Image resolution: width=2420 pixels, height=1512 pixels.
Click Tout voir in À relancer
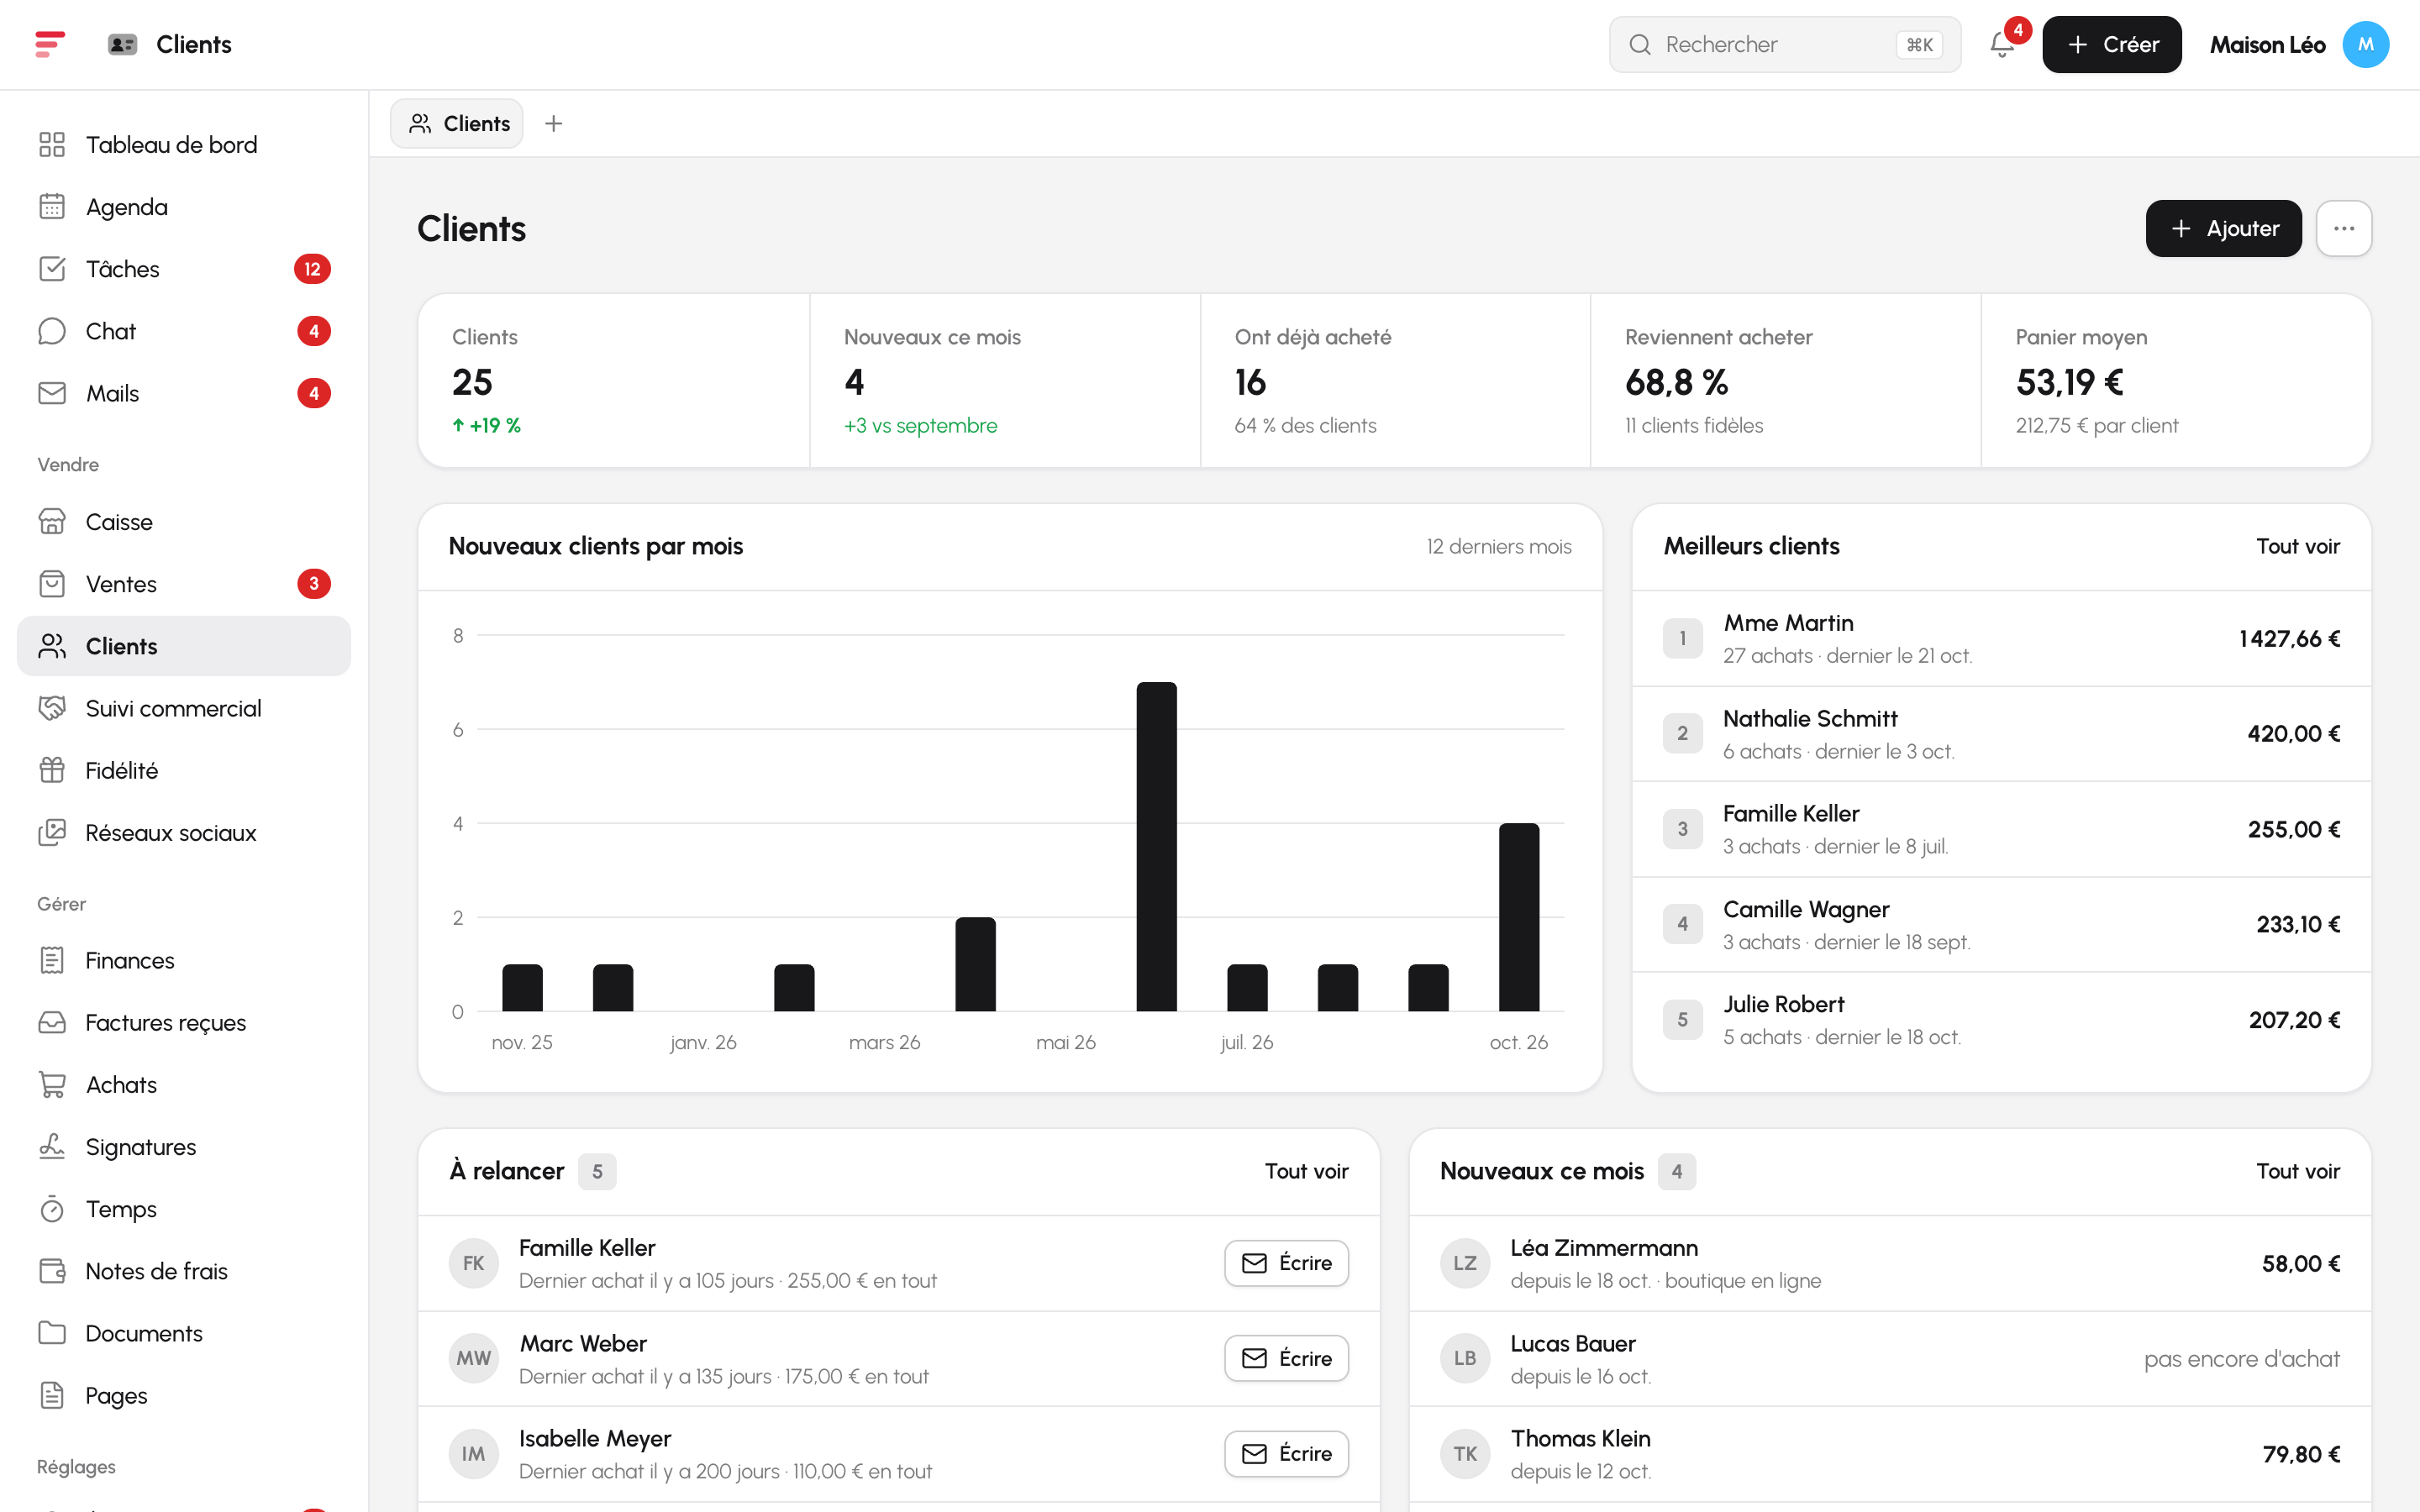click(x=1306, y=1171)
